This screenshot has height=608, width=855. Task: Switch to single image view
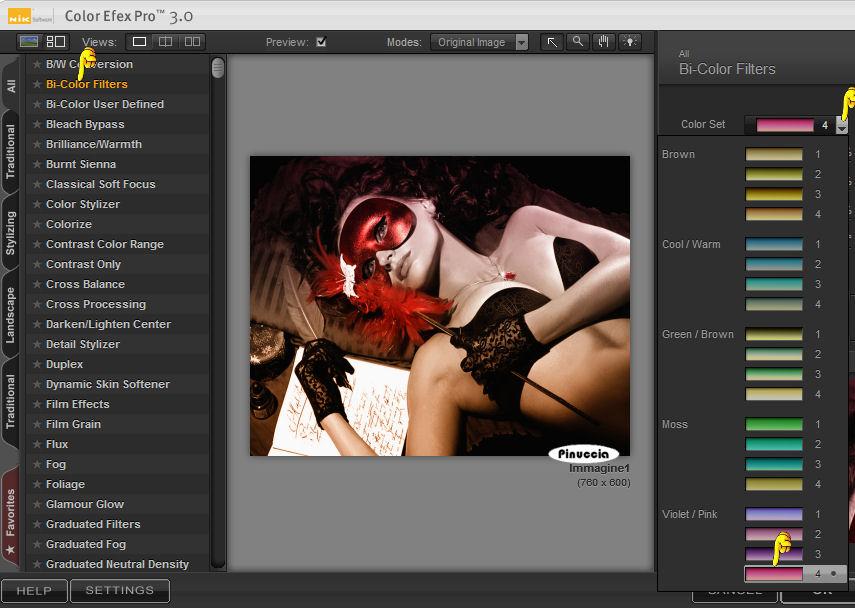click(139, 42)
